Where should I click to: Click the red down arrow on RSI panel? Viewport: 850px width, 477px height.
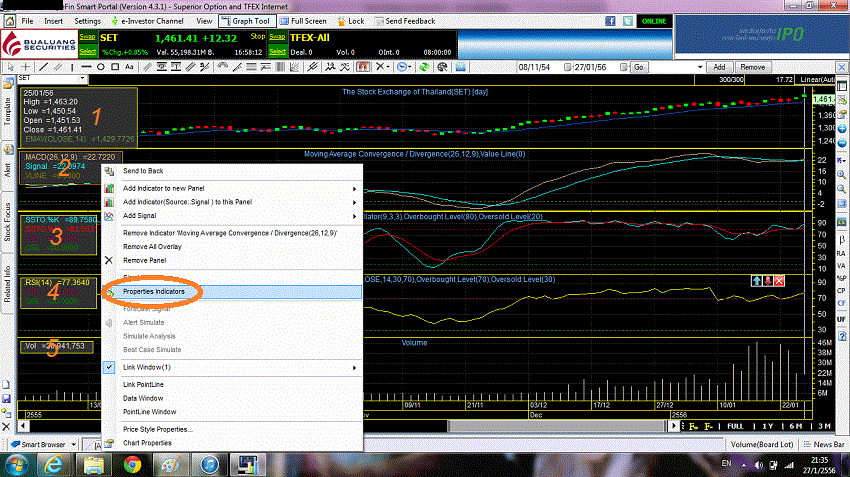(x=768, y=281)
